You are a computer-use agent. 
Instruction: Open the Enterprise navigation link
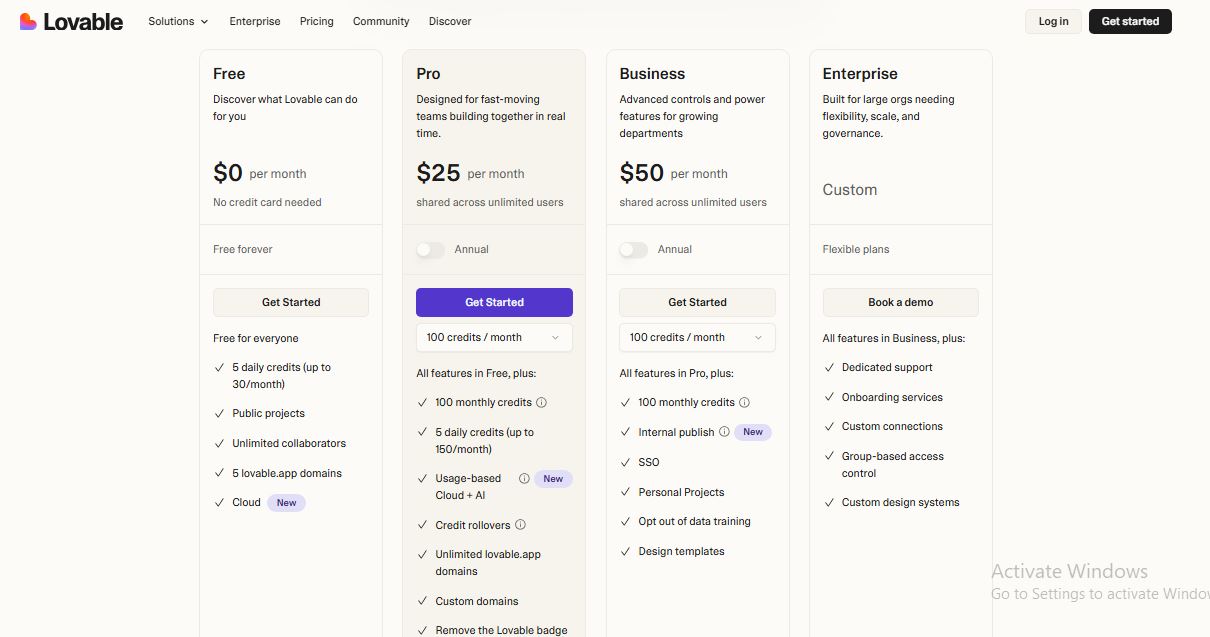click(255, 21)
